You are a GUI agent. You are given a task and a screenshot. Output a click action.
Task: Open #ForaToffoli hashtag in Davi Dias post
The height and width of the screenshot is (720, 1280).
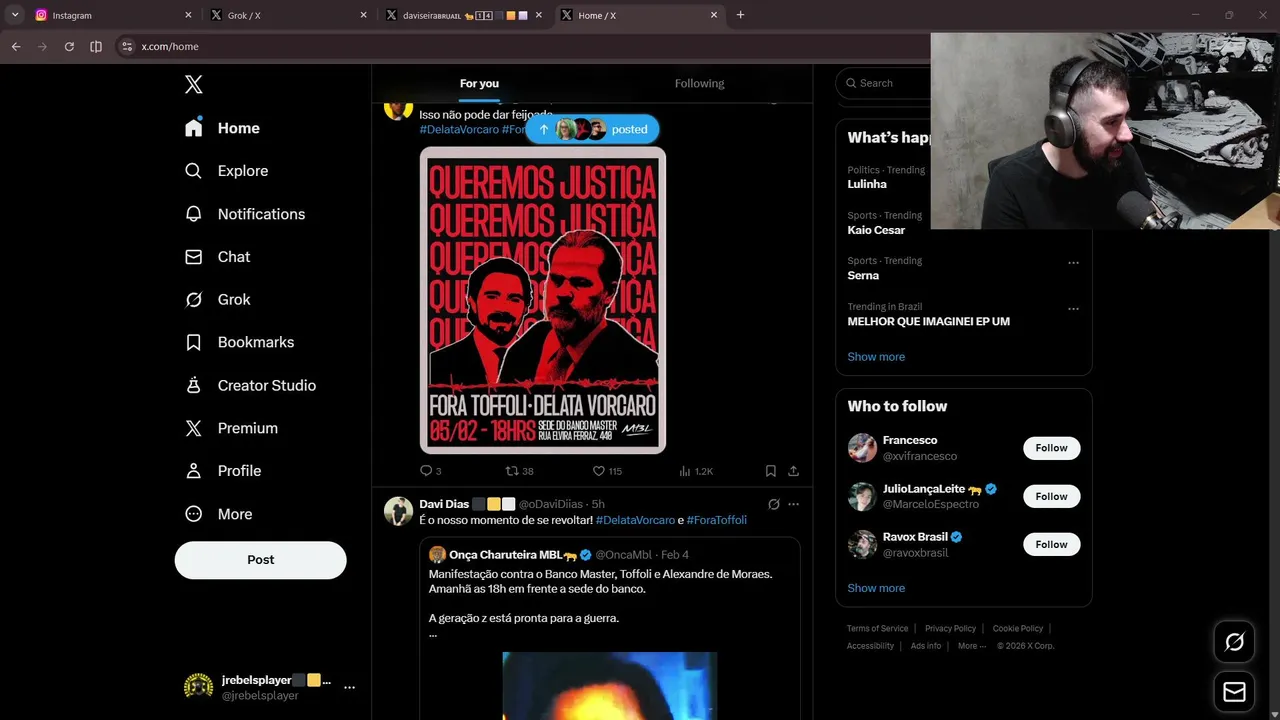tap(716, 520)
